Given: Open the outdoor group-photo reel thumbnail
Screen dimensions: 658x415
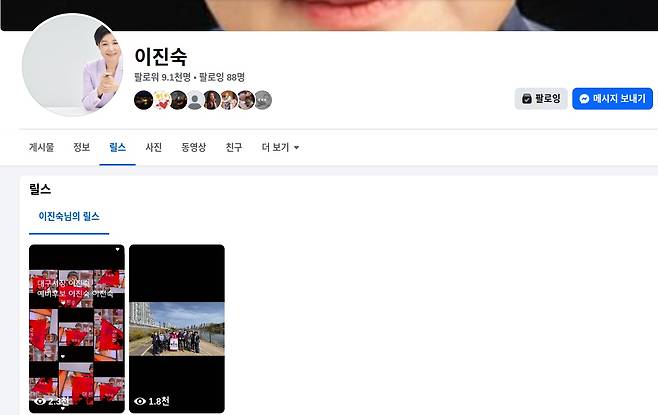Looking at the screenshot, I should pyautogui.click(x=177, y=329).
